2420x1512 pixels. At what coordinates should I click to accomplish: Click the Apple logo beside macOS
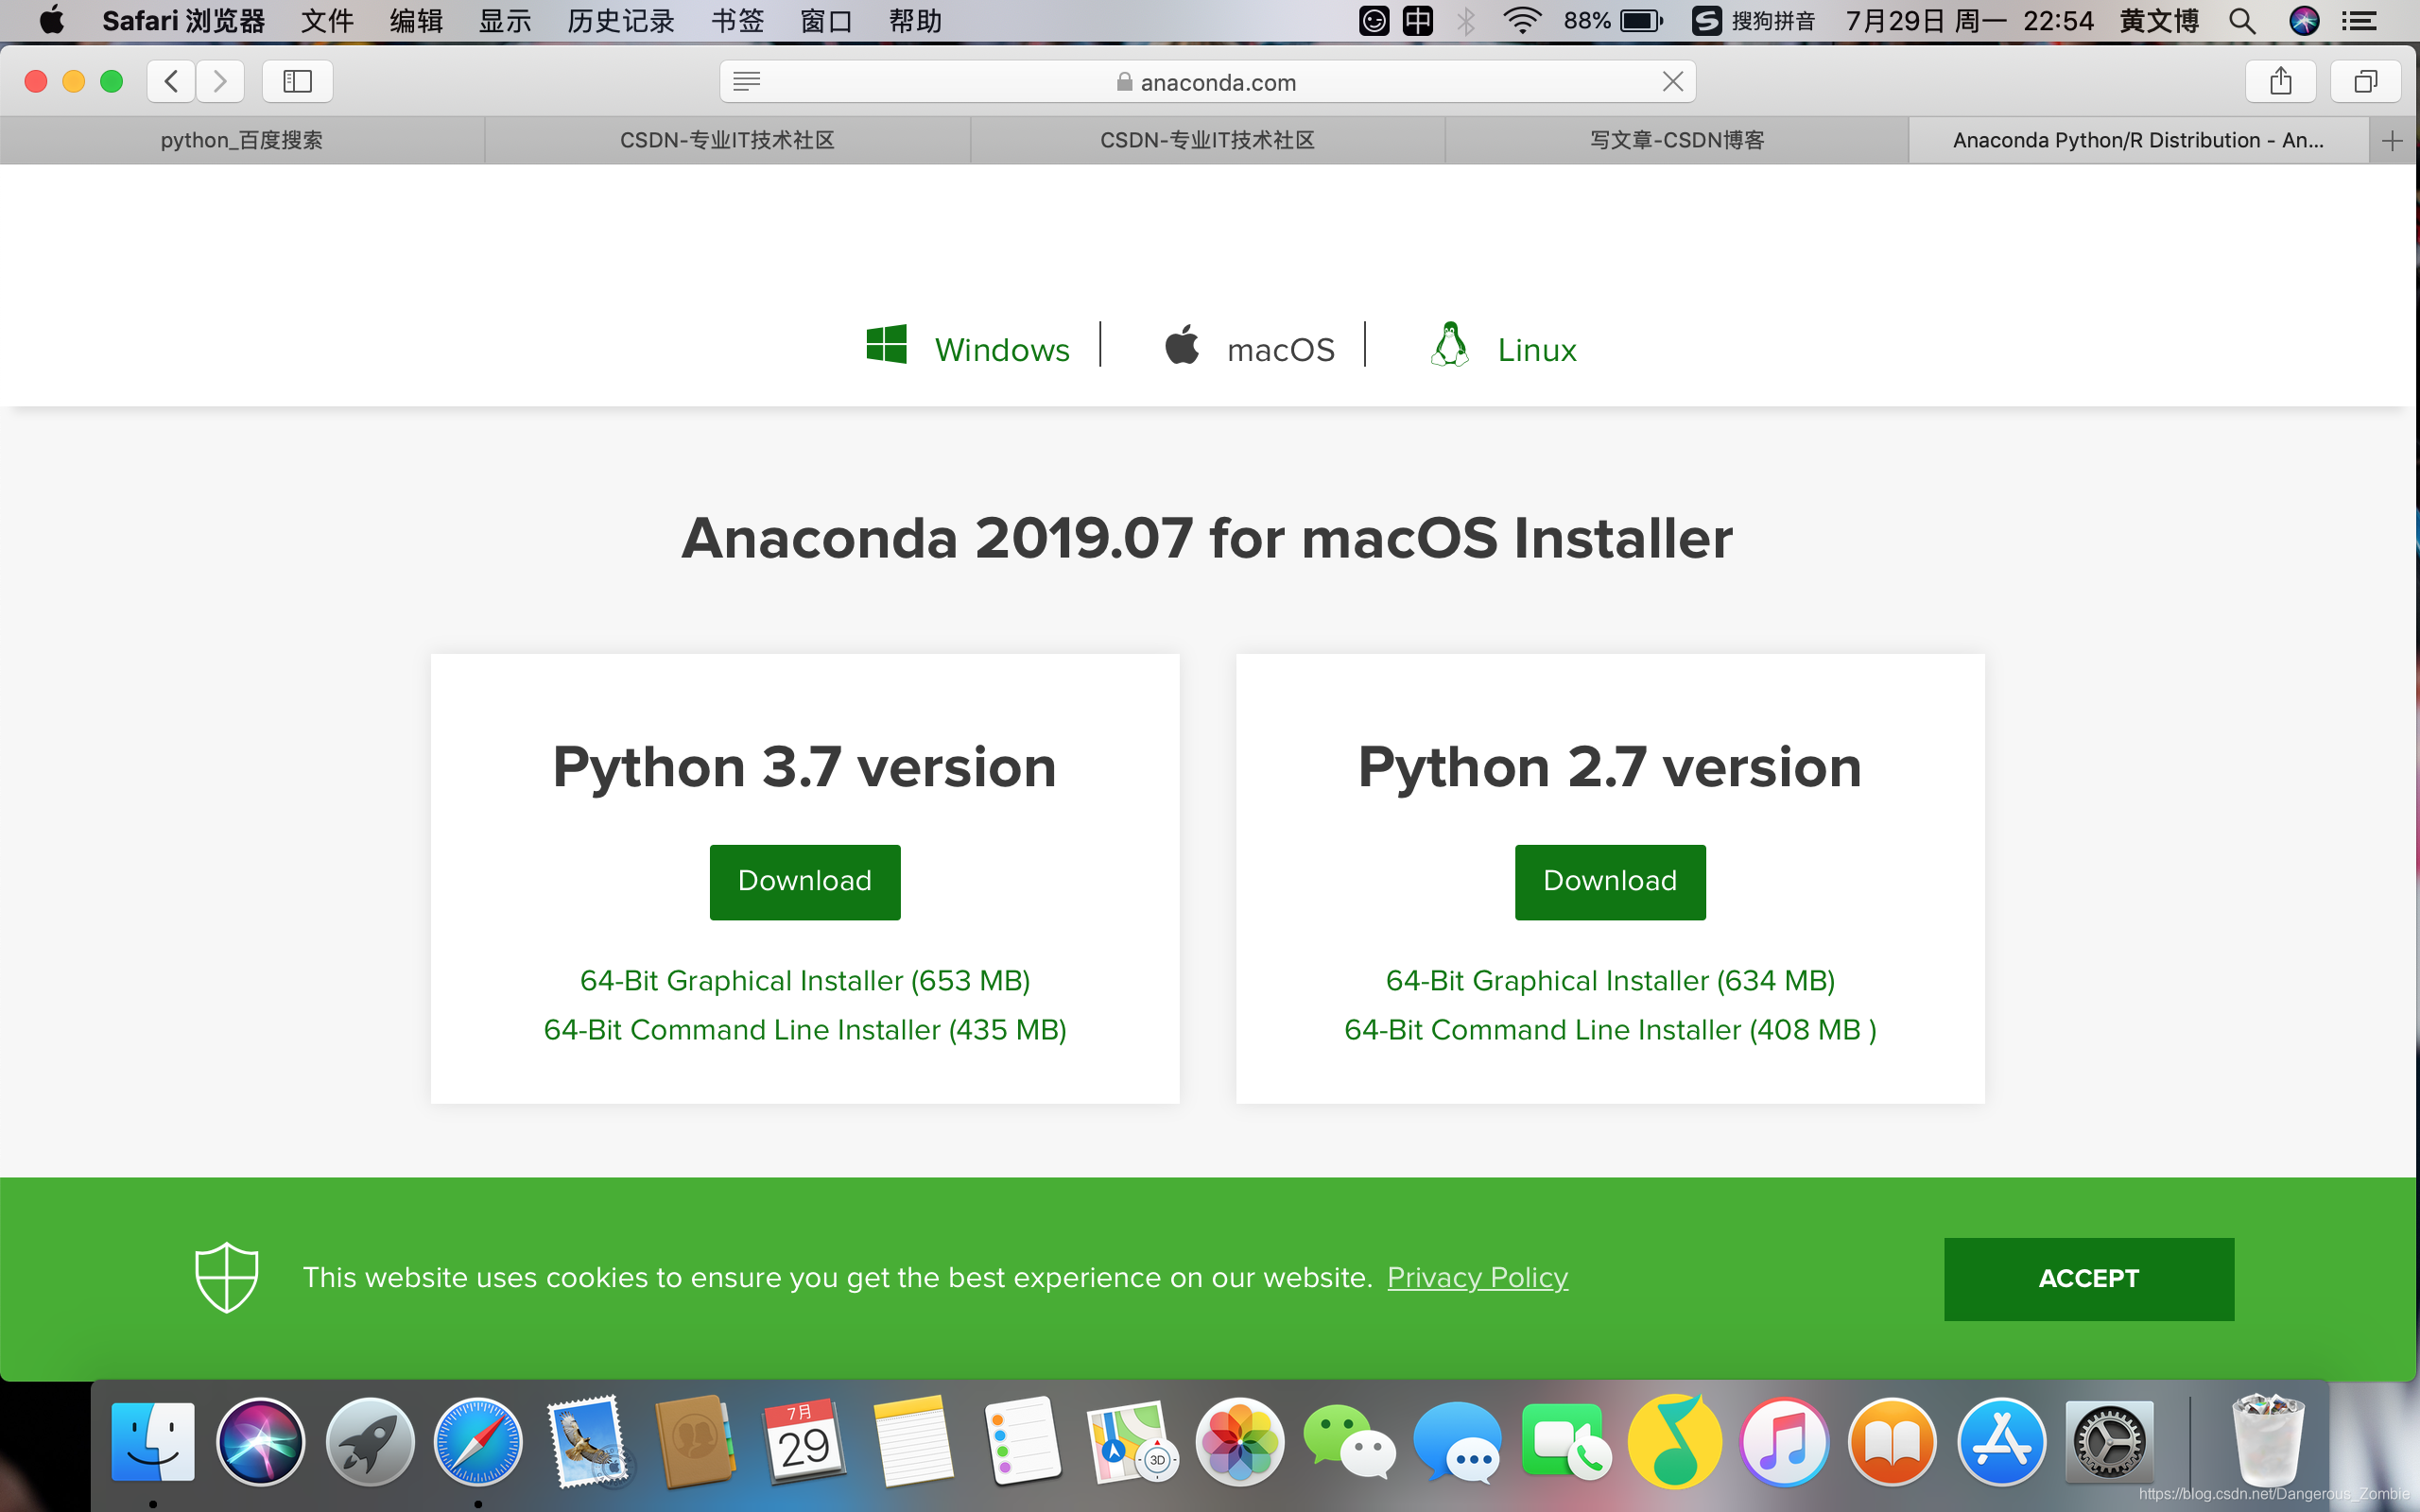click(1182, 344)
